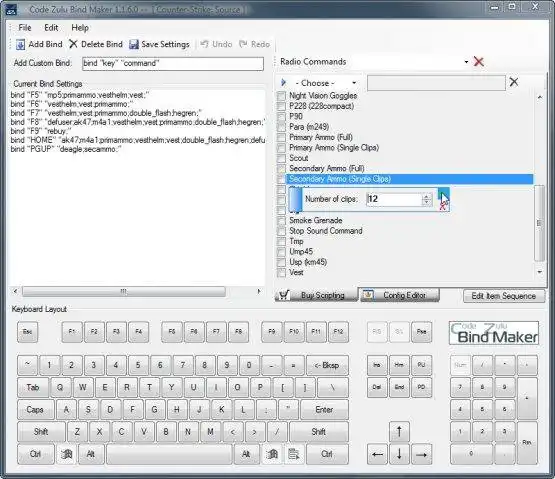The width and height of the screenshot is (555, 479).
Task: Open the Help menu
Action: (80, 28)
